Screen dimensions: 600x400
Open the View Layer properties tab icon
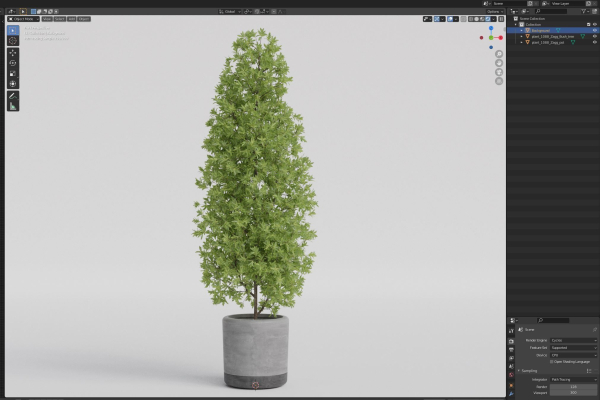(x=512, y=358)
